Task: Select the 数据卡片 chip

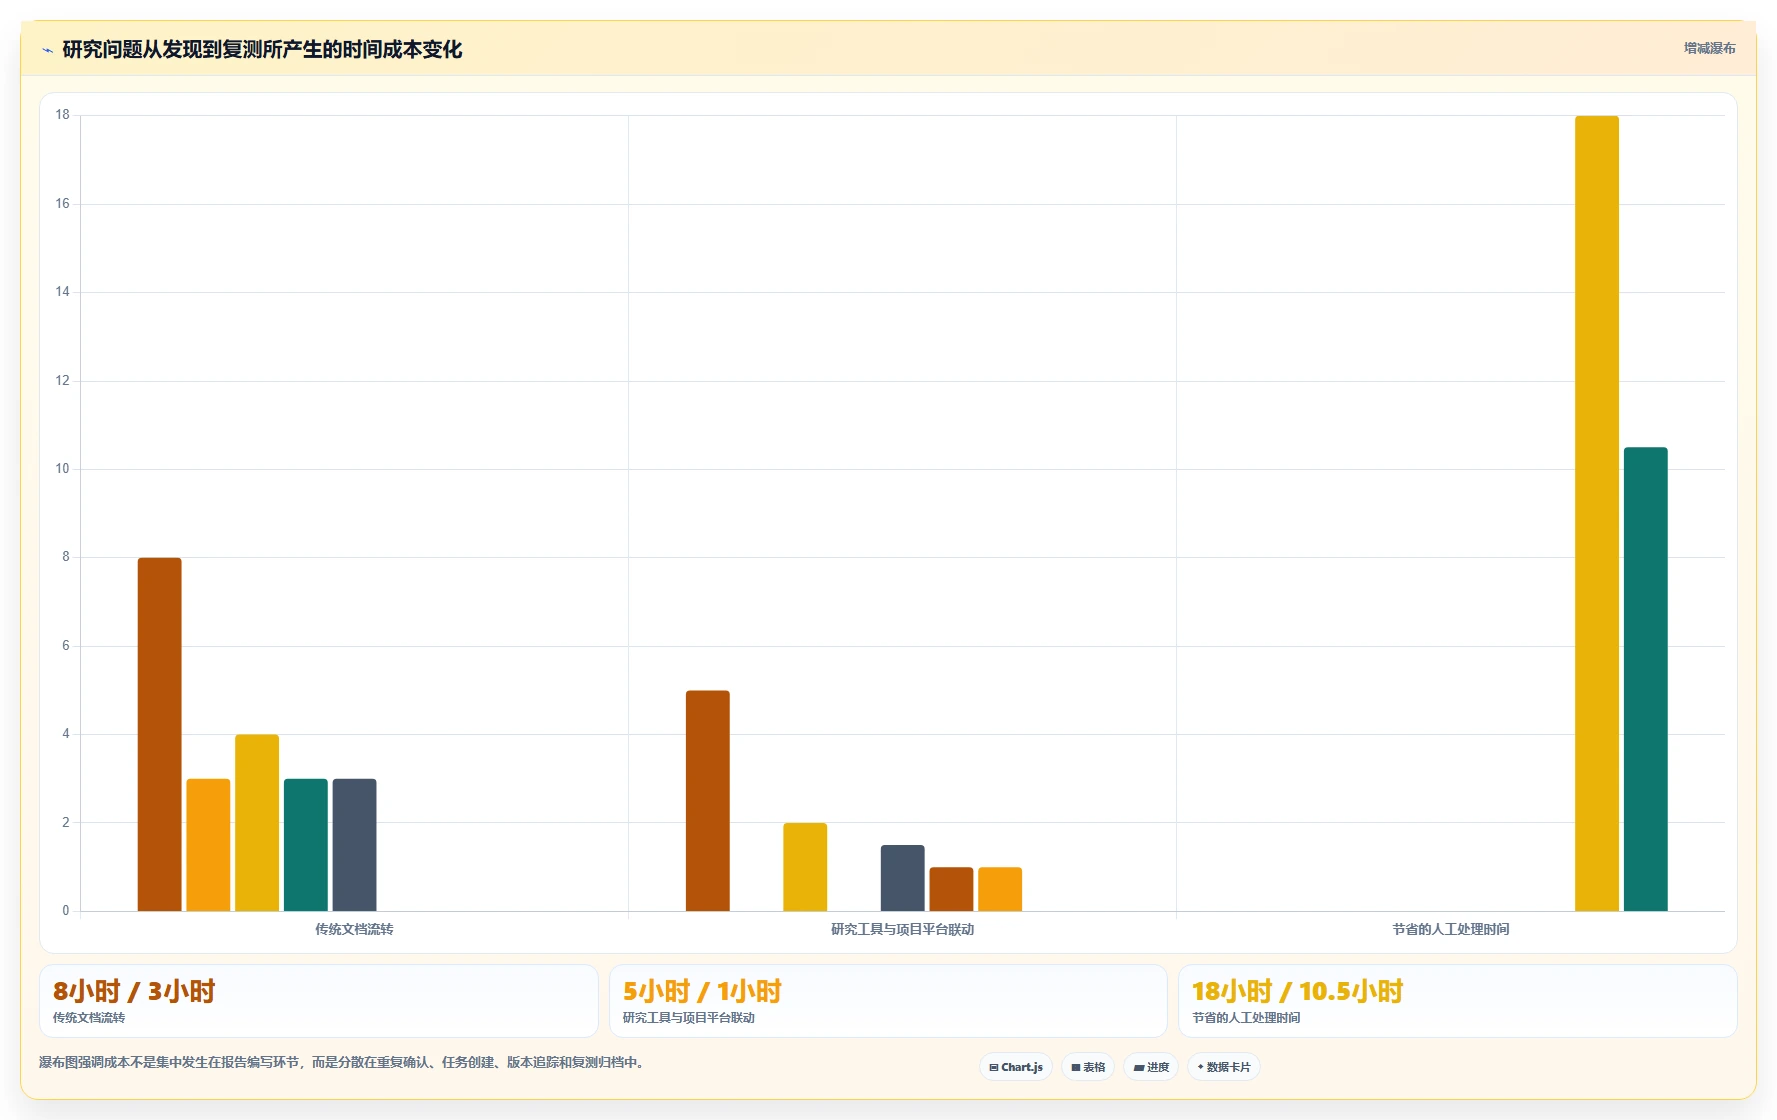Action: click(1224, 1067)
